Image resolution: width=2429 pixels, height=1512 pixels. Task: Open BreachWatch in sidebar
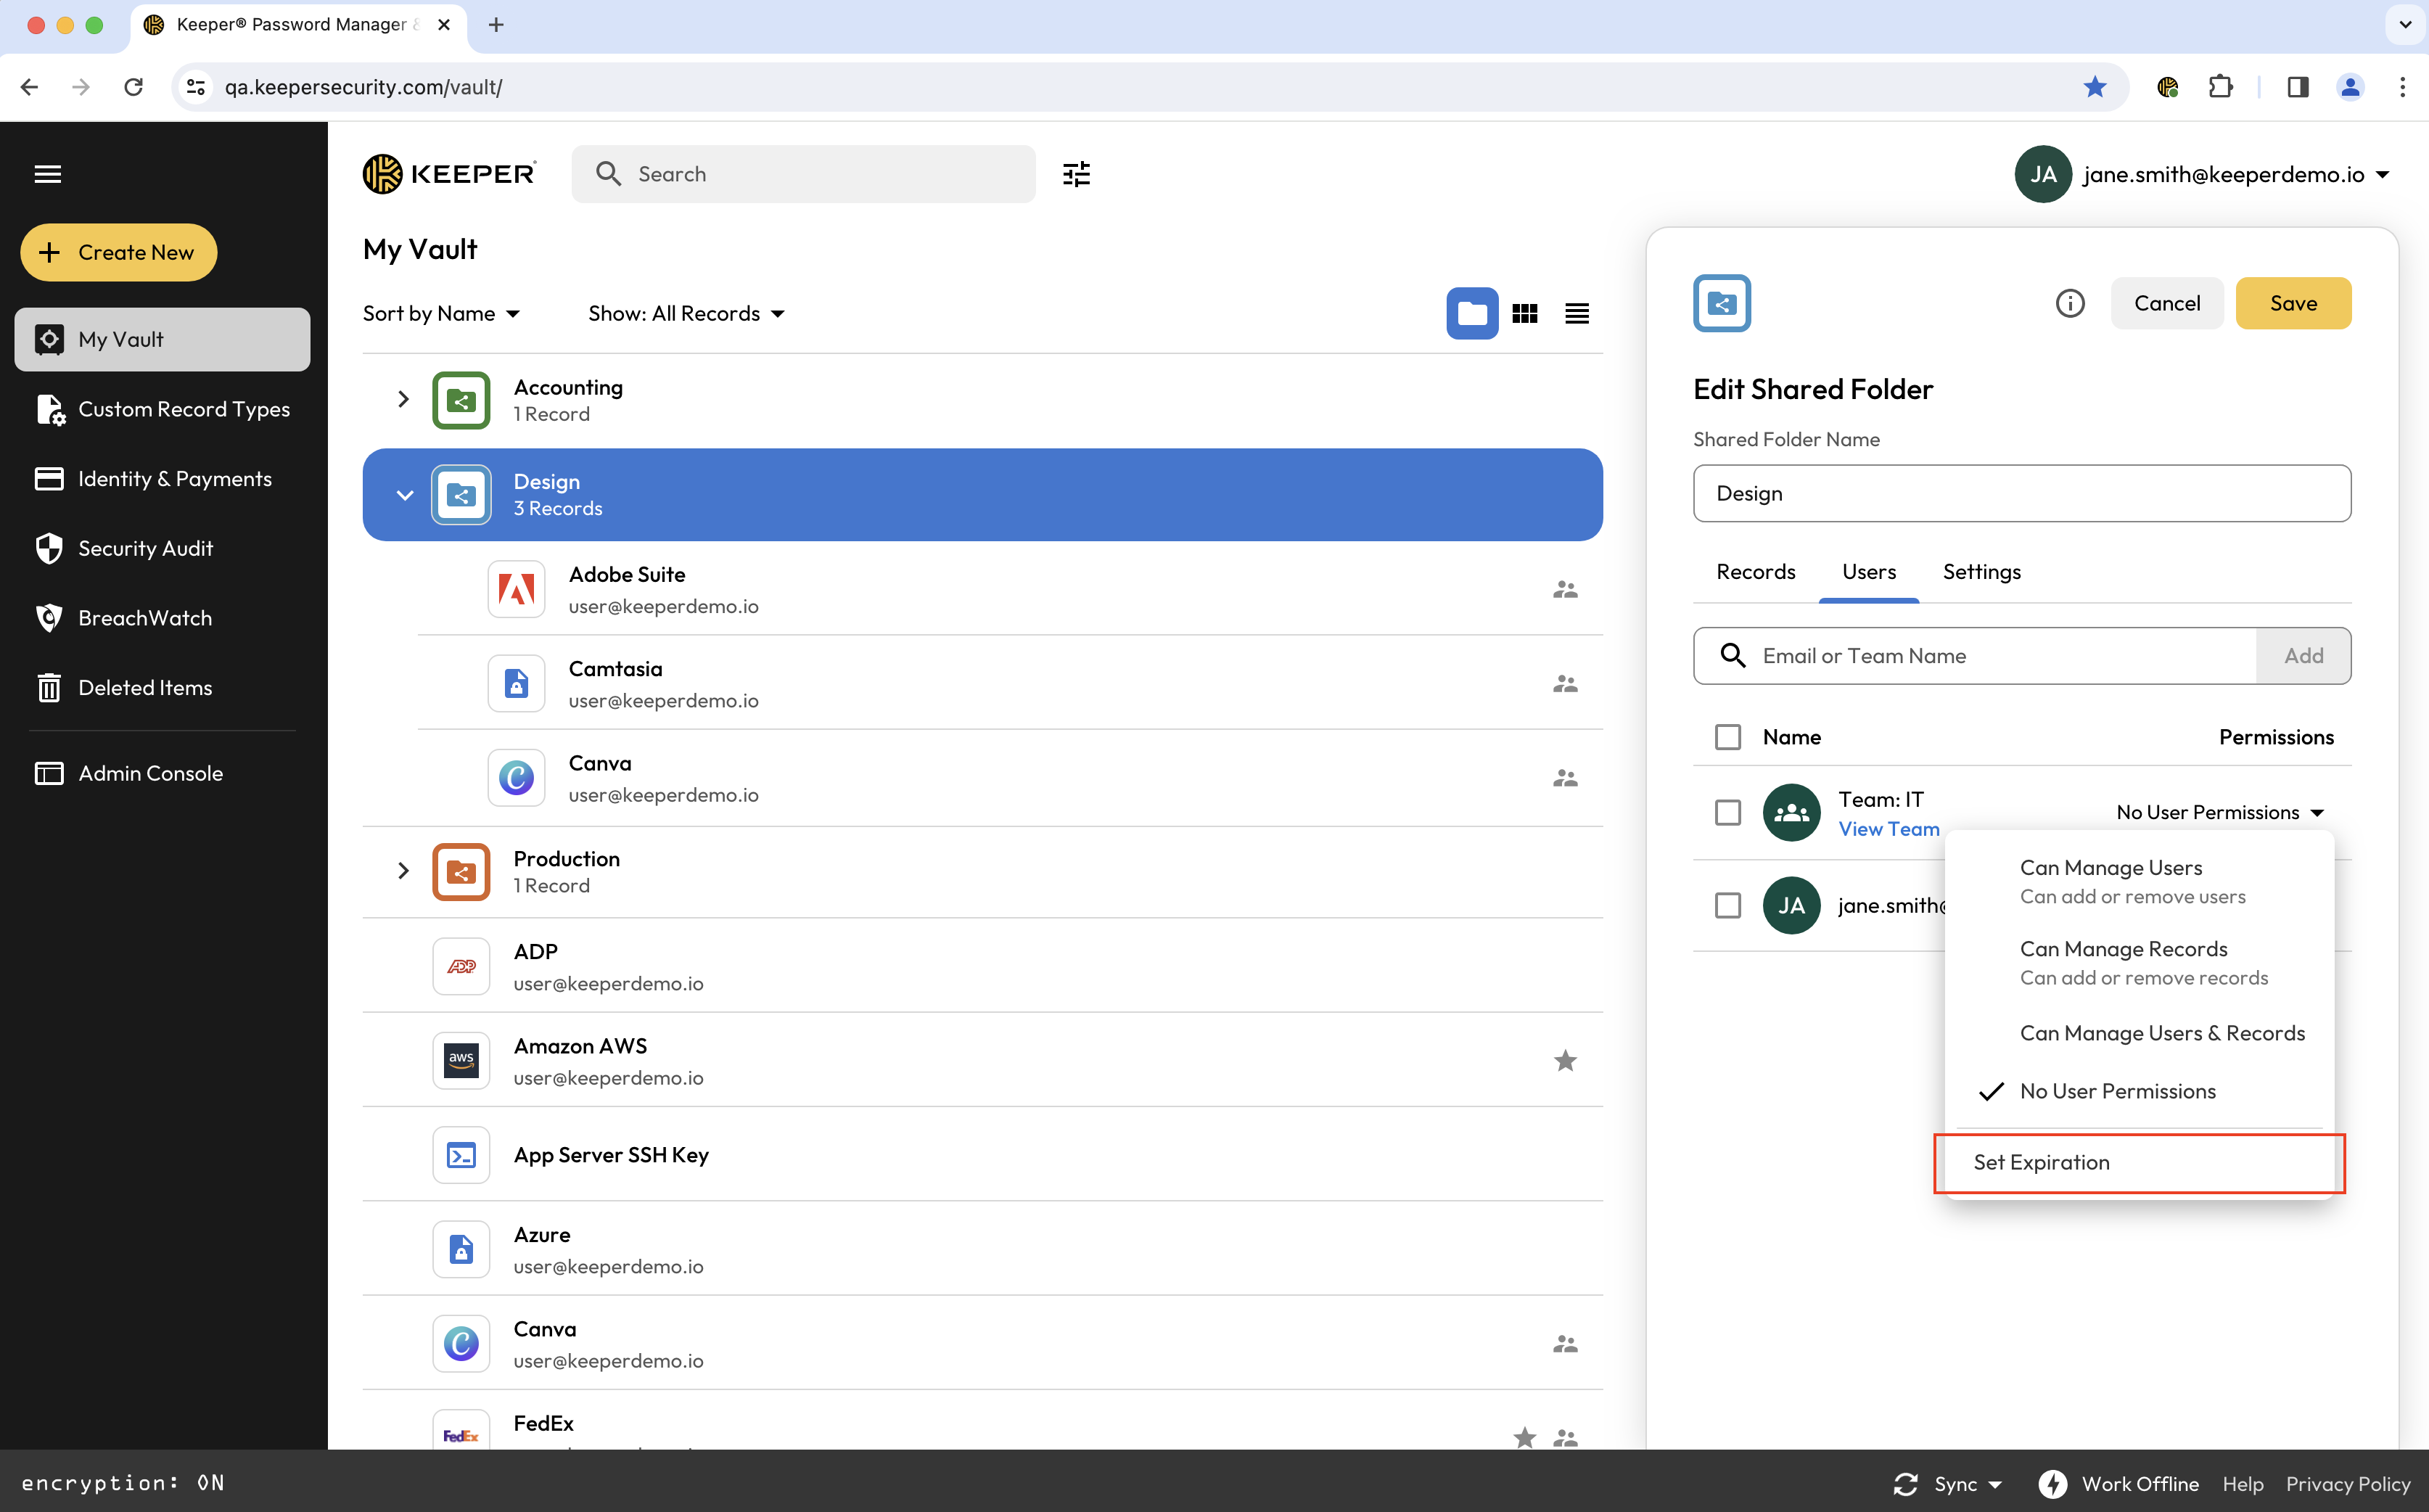145,618
